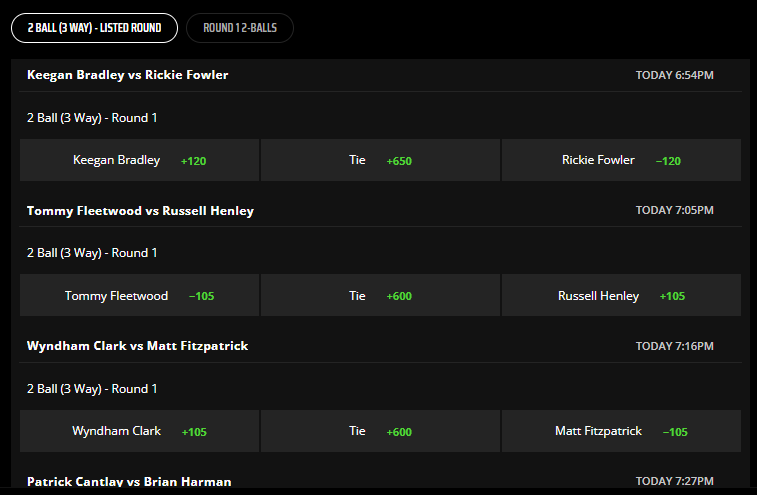Select Wyndham Clark at +105

pos(140,431)
